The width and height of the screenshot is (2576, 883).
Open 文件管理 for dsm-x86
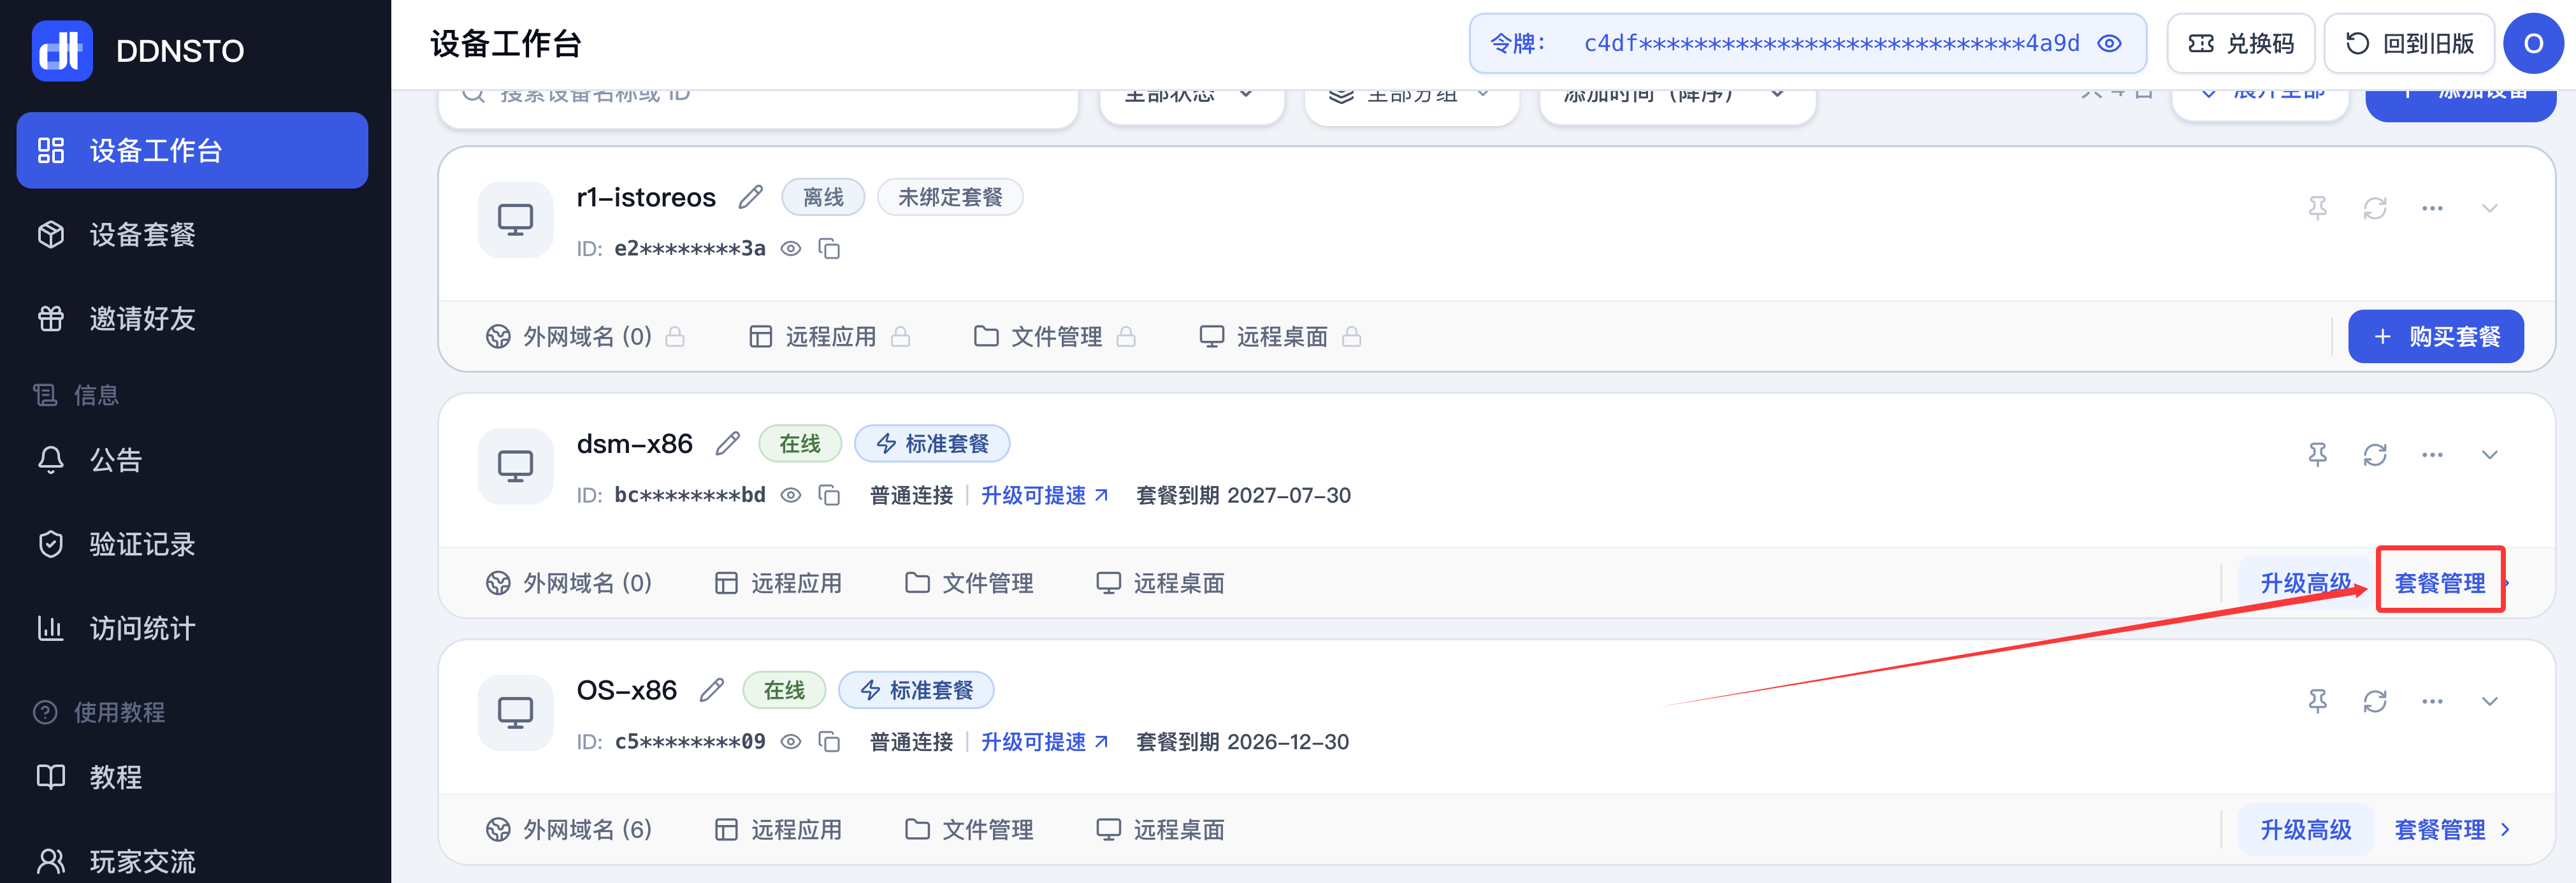tap(969, 583)
